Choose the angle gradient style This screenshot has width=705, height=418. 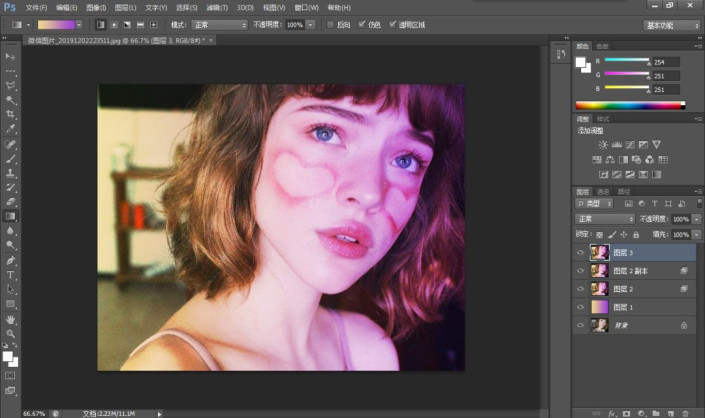pyautogui.click(x=127, y=25)
